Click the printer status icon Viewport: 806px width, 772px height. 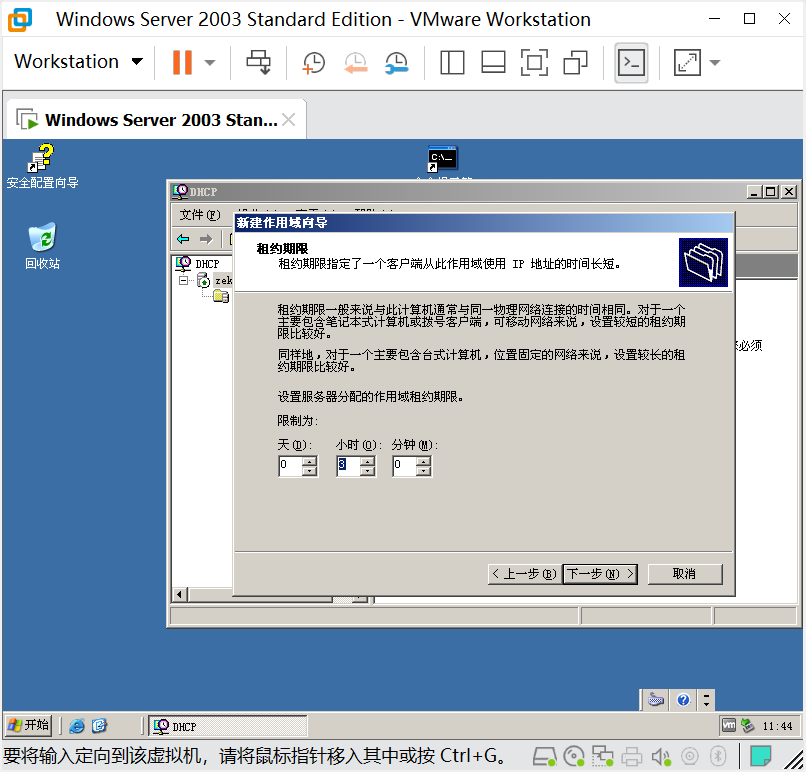(x=632, y=757)
